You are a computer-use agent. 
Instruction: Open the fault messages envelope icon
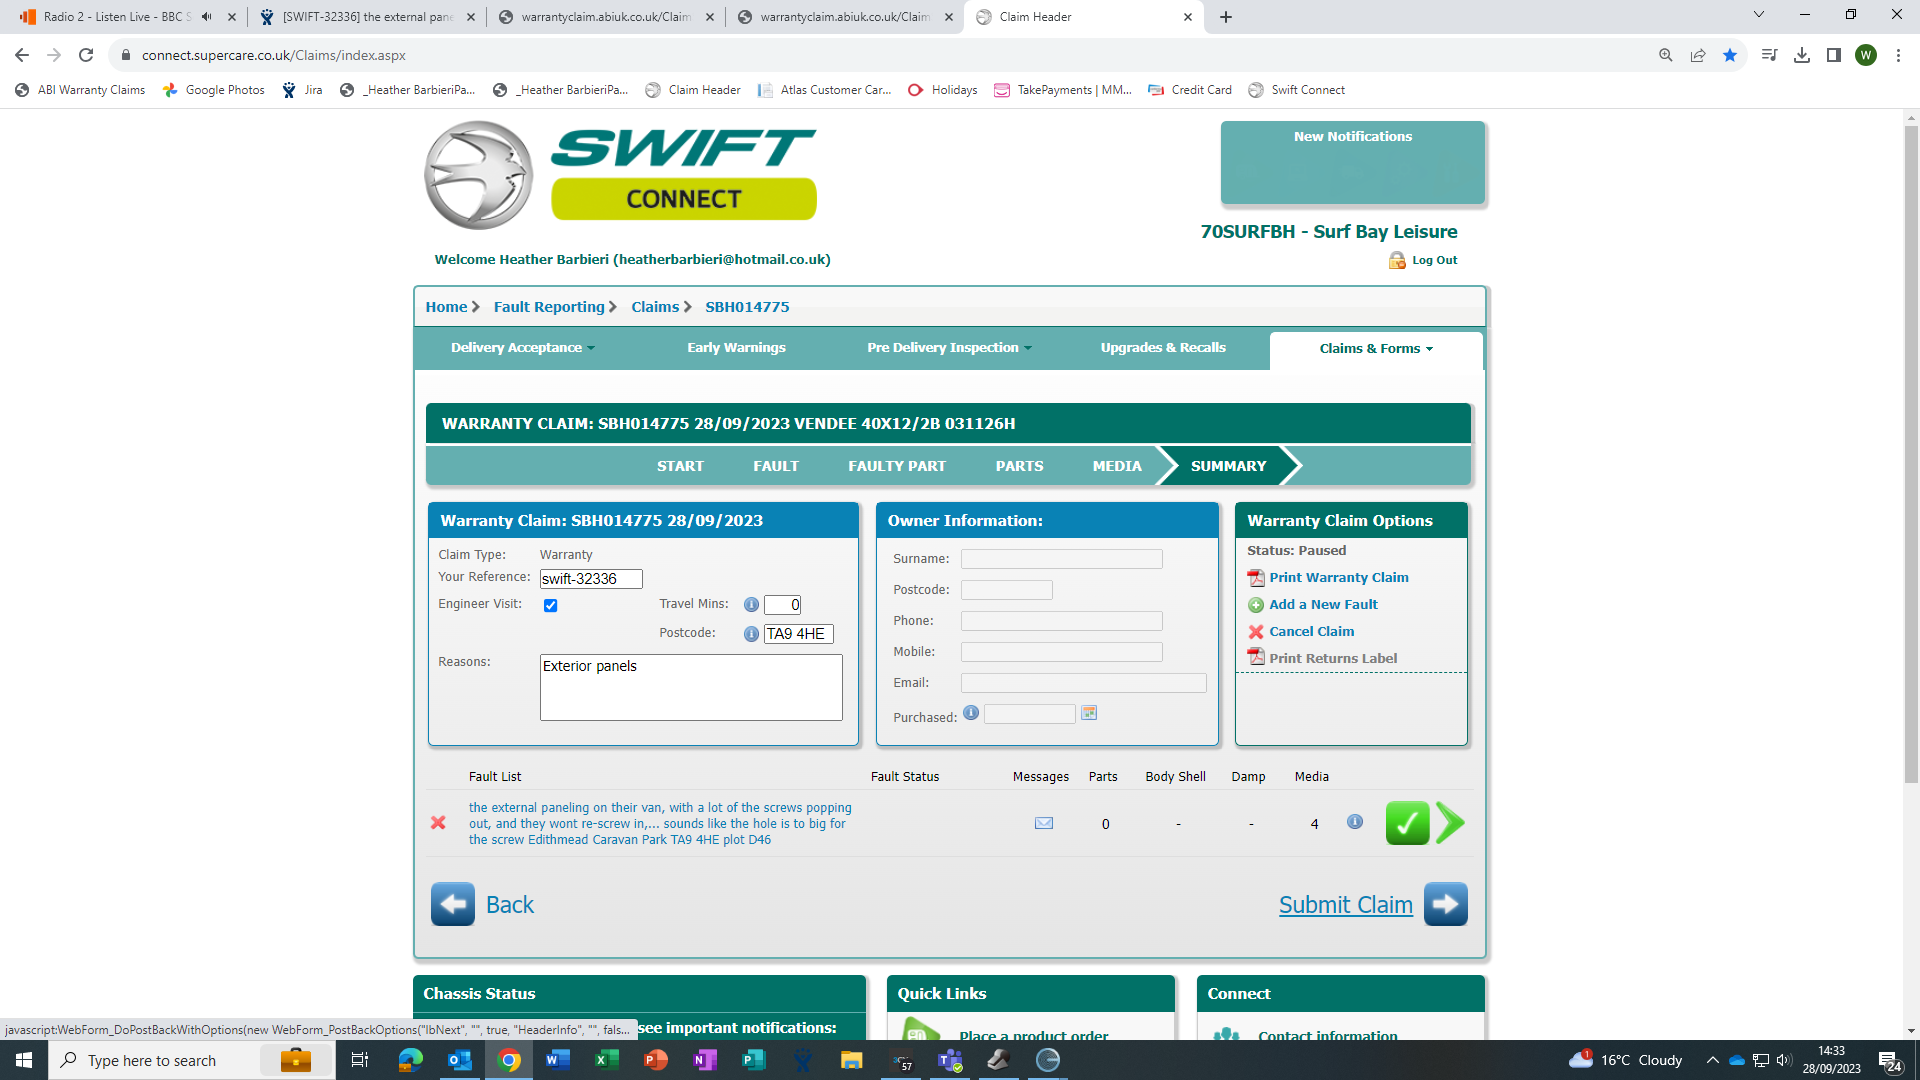(1043, 823)
